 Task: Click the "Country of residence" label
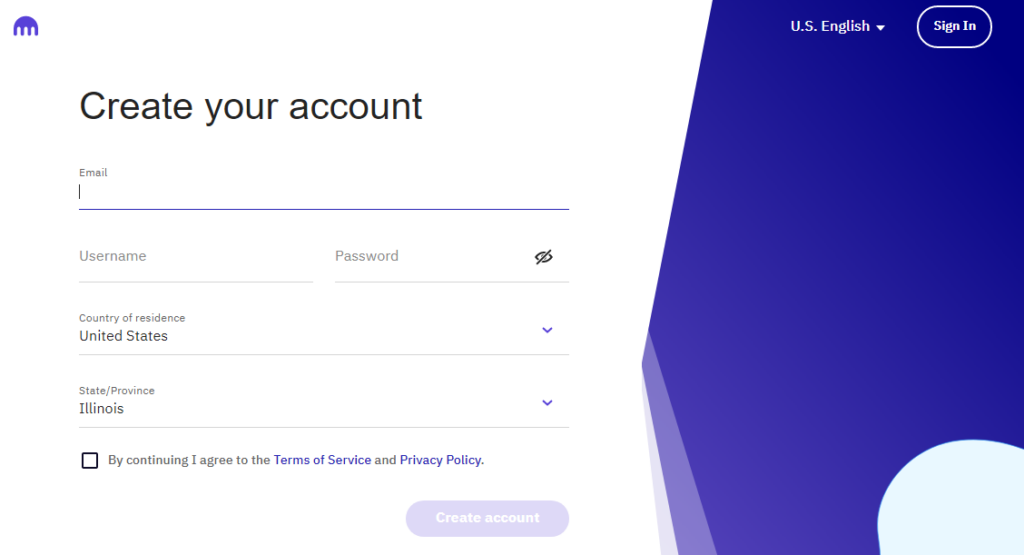click(x=132, y=318)
